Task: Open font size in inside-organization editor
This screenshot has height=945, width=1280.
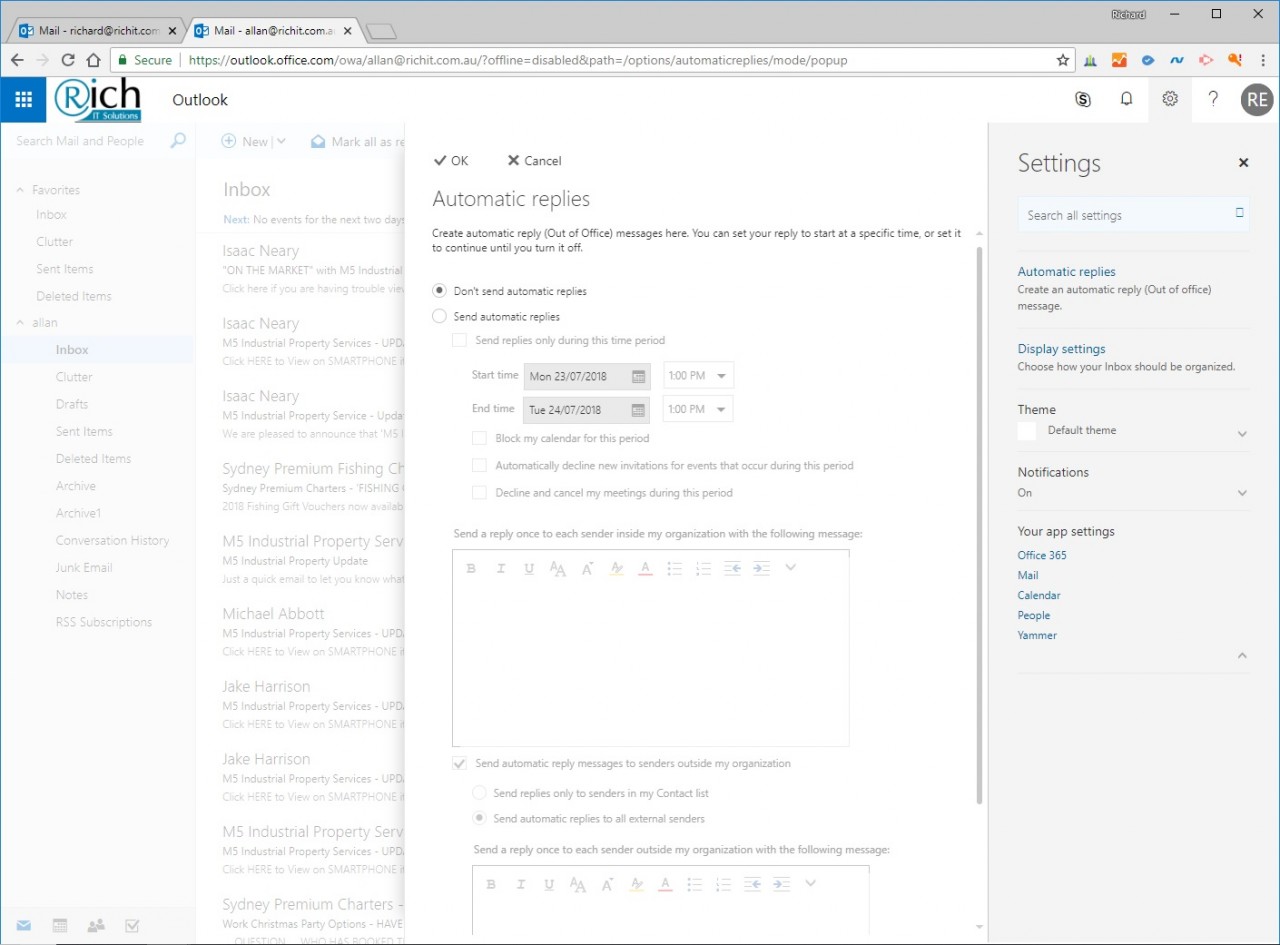Action: [587, 568]
